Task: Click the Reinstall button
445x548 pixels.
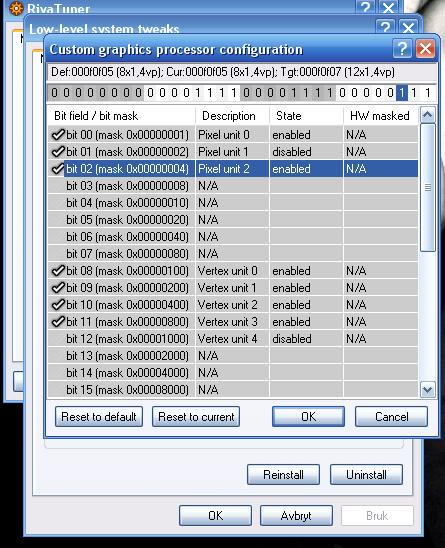Action: [x=283, y=475]
